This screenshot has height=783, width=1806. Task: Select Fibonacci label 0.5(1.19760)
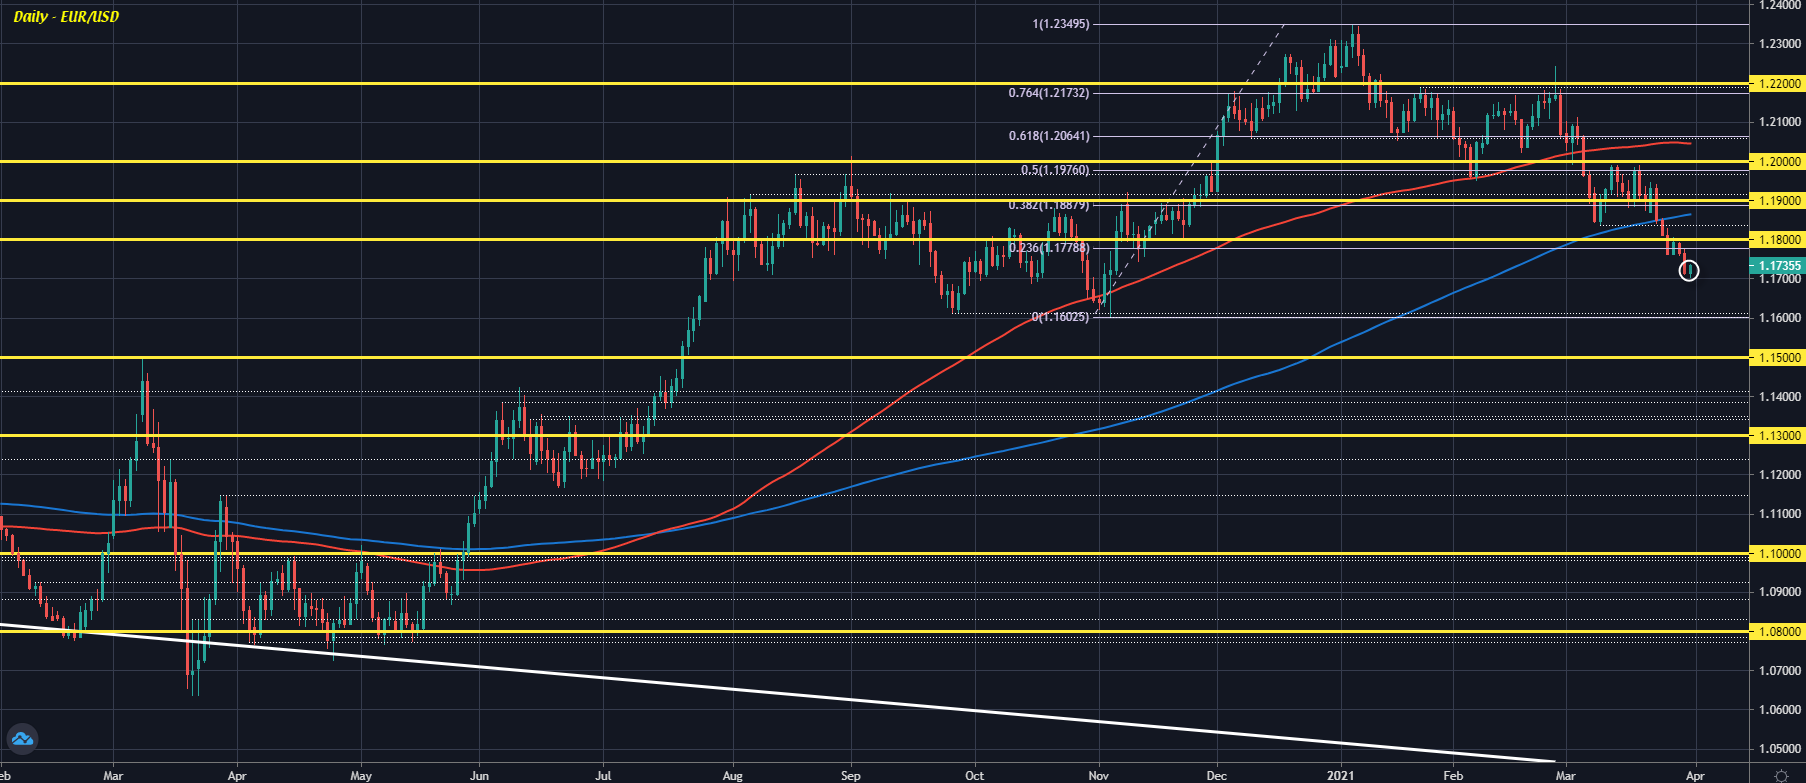pos(1055,170)
